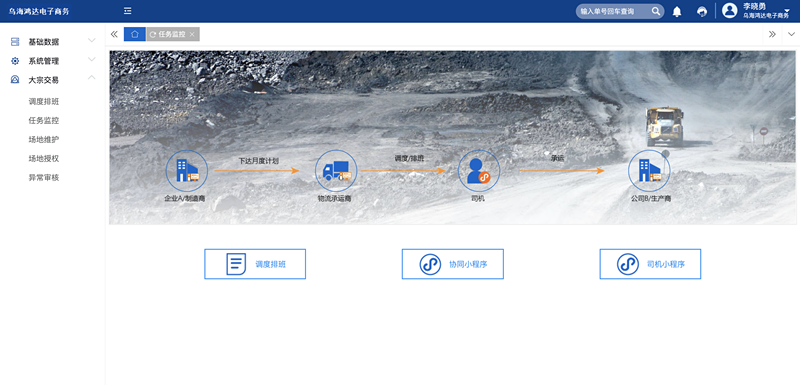This screenshot has width=800, height=385.
Task: Click the search magnifier icon
Action: pos(656,11)
